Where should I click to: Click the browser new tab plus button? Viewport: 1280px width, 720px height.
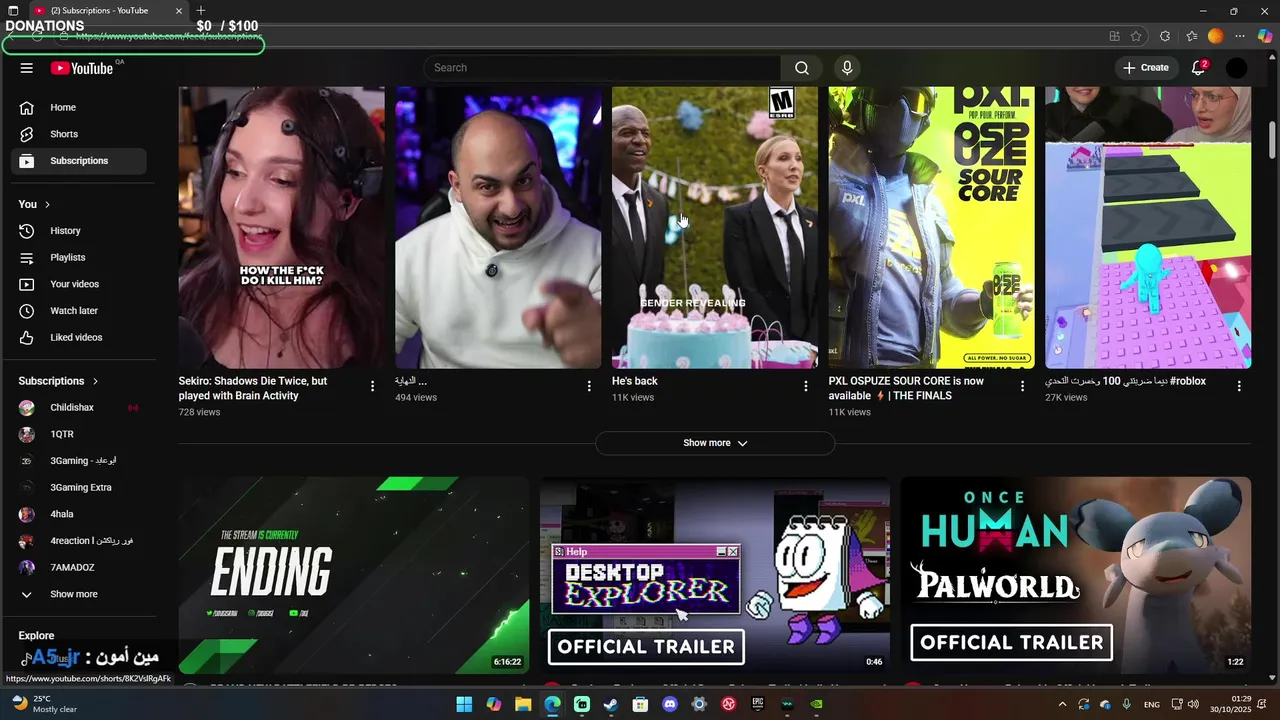(x=201, y=11)
